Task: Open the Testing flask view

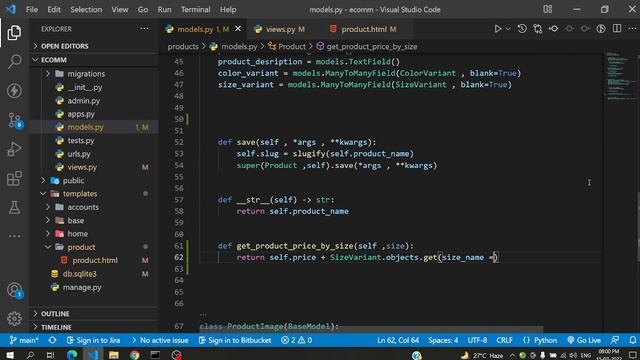Action: [14, 207]
